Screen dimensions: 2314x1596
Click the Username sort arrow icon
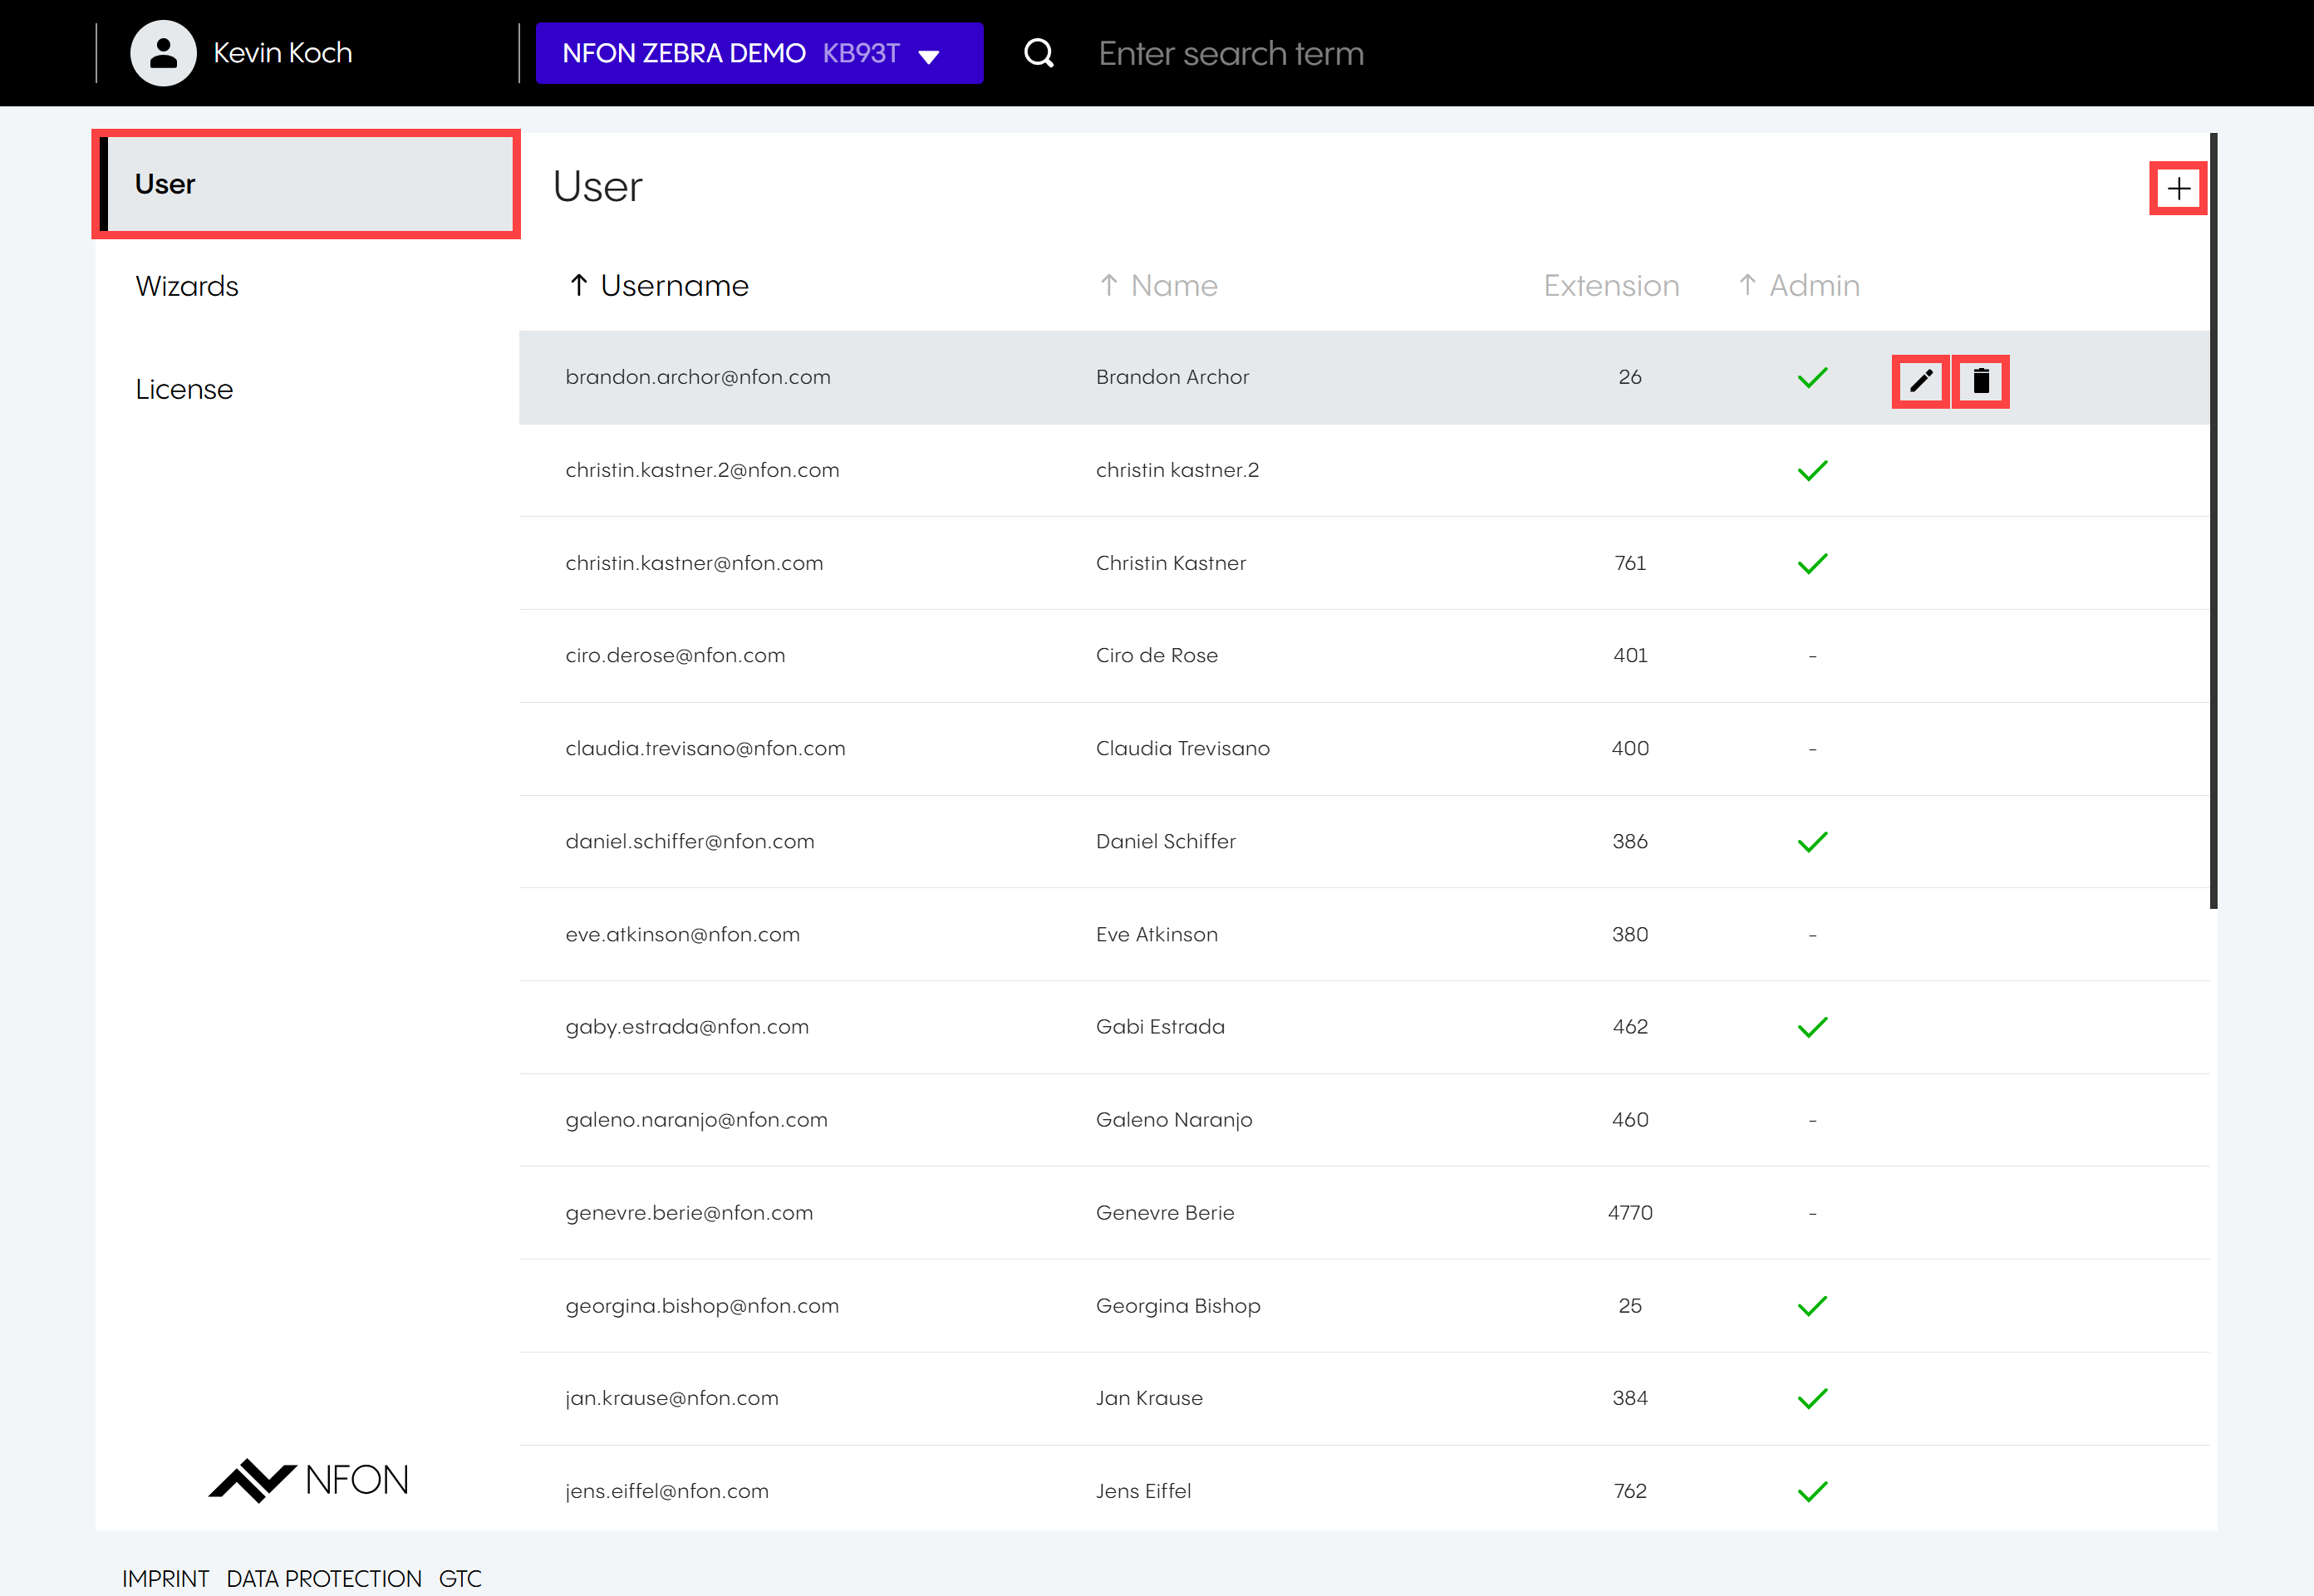(578, 285)
